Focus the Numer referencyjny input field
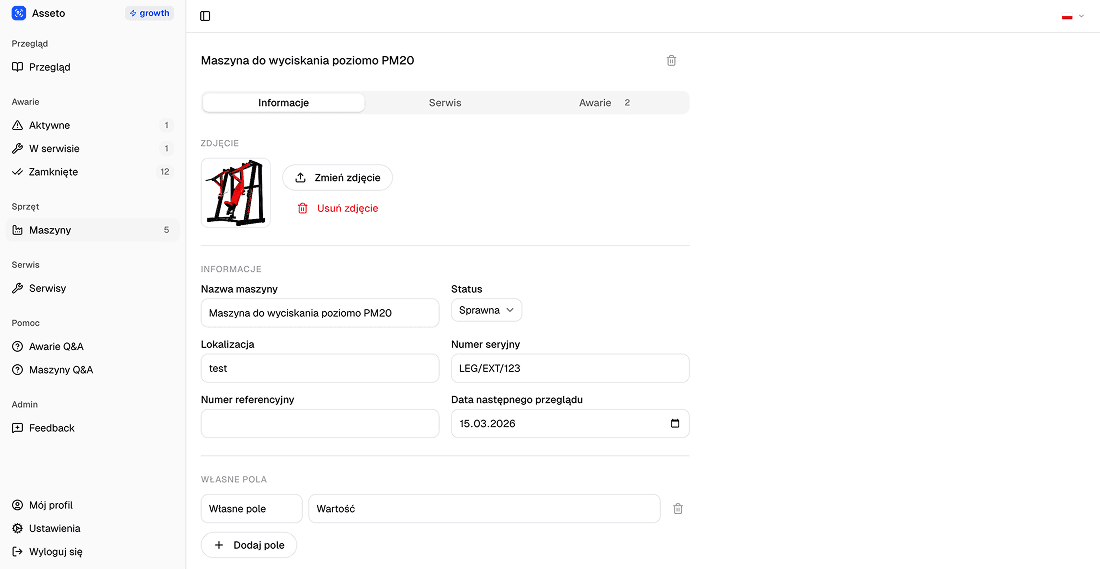 pyautogui.click(x=320, y=424)
